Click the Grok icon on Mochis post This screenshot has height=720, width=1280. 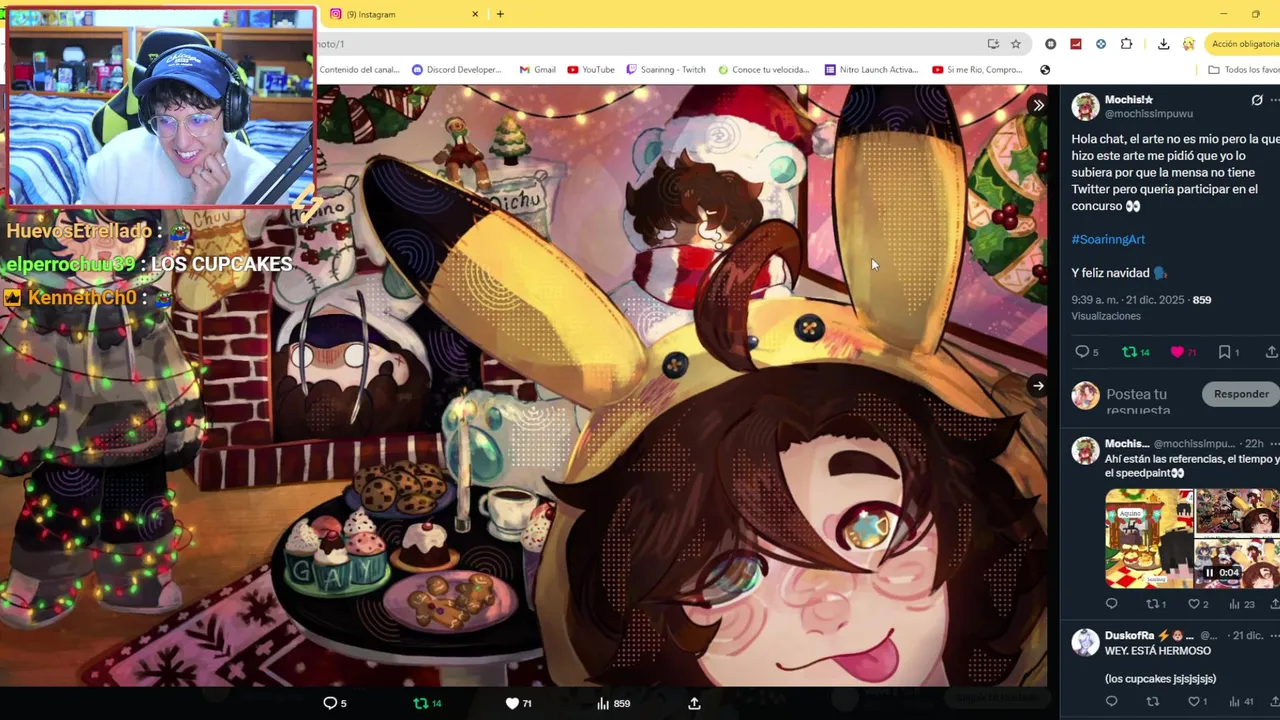(1257, 100)
